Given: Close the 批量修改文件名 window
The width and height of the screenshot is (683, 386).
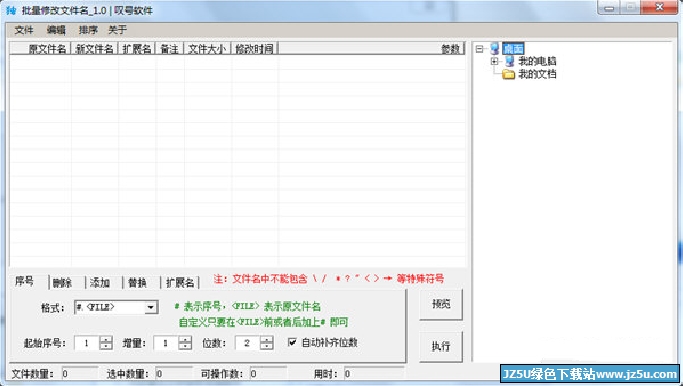Looking at the screenshot, I should pyautogui.click(x=659, y=8).
